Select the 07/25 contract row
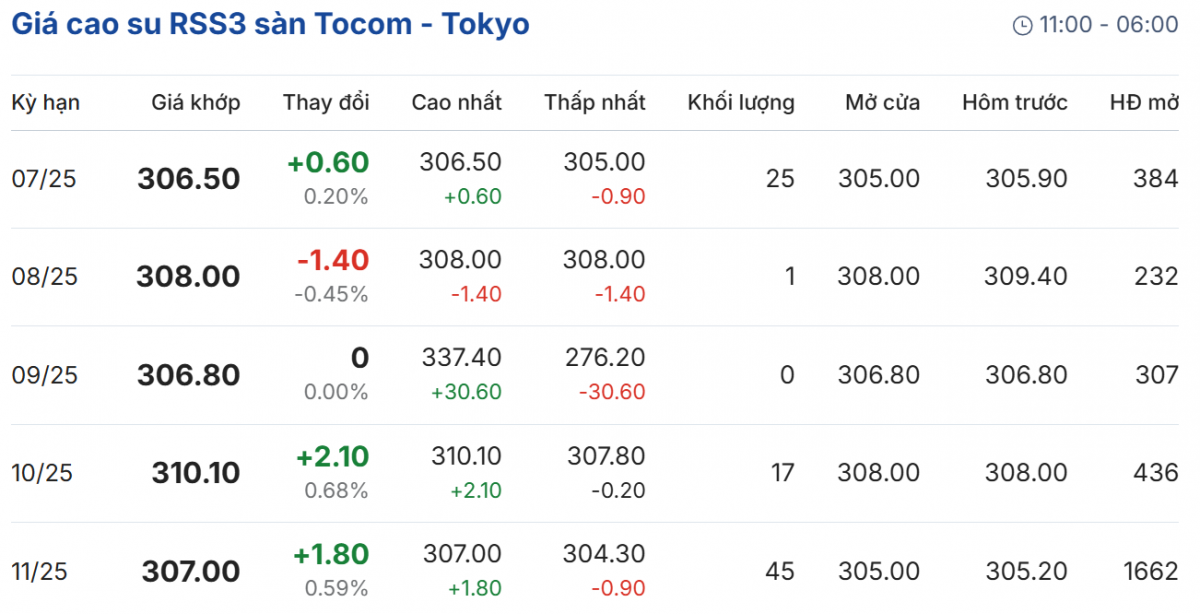Viewport: 1200px width, 614px height. click(x=44, y=179)
